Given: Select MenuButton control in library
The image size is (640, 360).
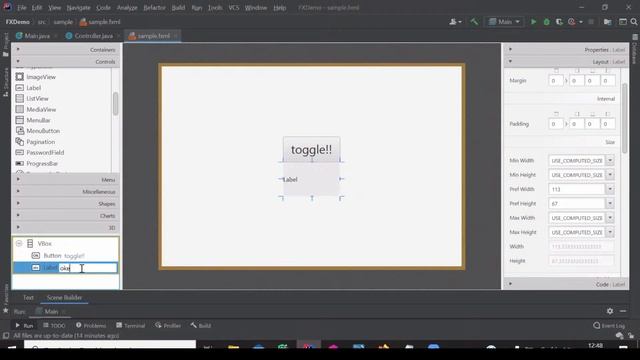Looking at the screenshot, I should click(x=43, y=131).
